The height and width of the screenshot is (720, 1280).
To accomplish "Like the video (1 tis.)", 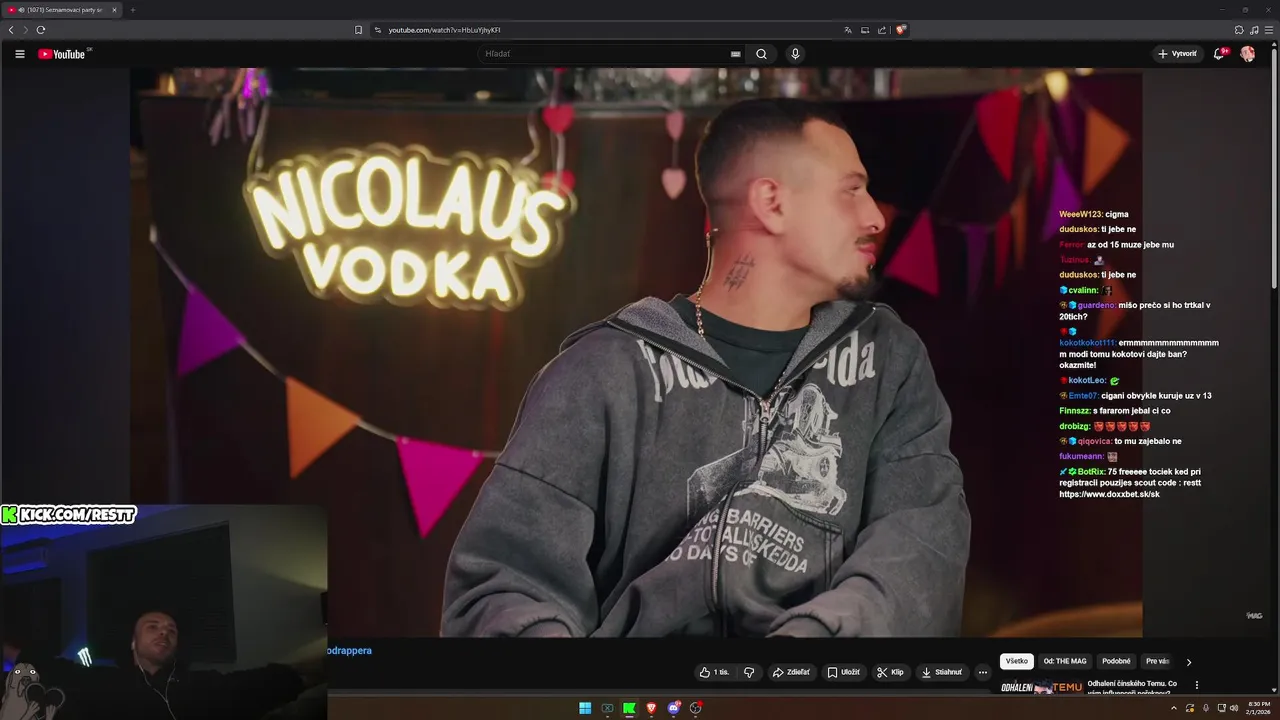I will 715,672.
